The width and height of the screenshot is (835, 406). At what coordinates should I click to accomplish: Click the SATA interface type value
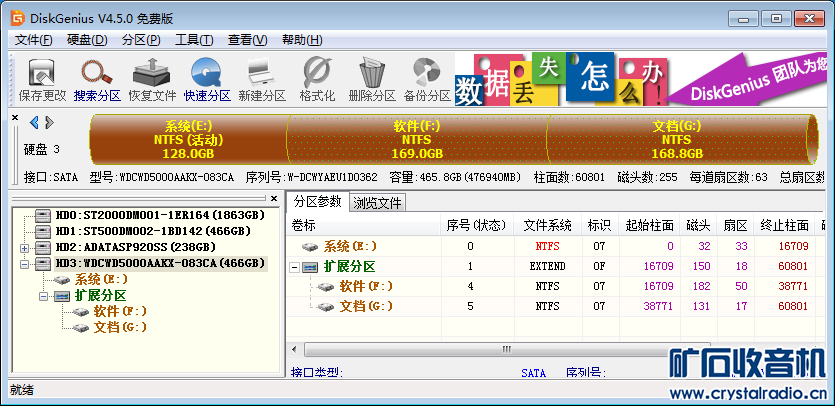coord(534,372)
